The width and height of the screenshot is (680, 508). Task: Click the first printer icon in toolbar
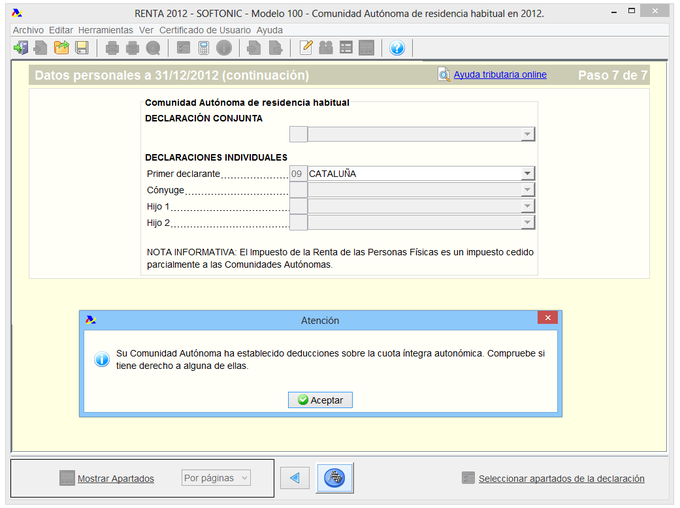coord(112,47)
